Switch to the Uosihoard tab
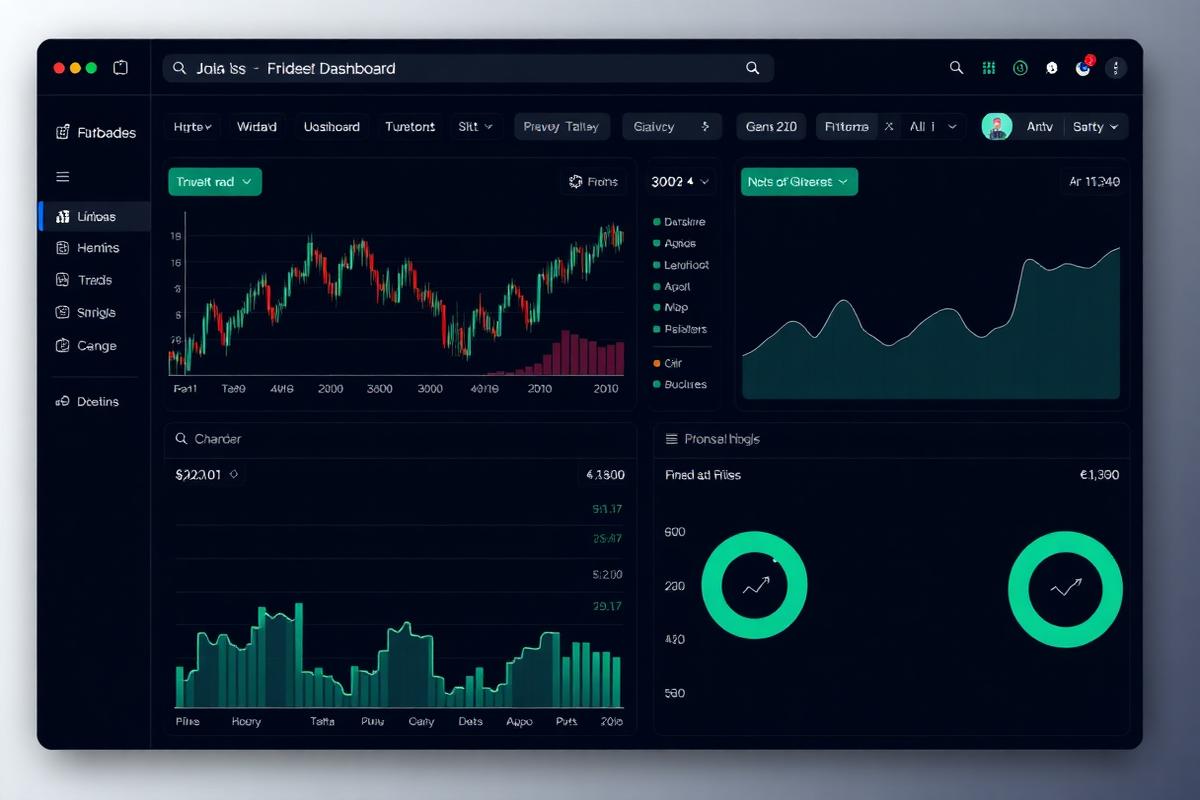The height and width of the screenshot is (800, 1200). (331, 127)
